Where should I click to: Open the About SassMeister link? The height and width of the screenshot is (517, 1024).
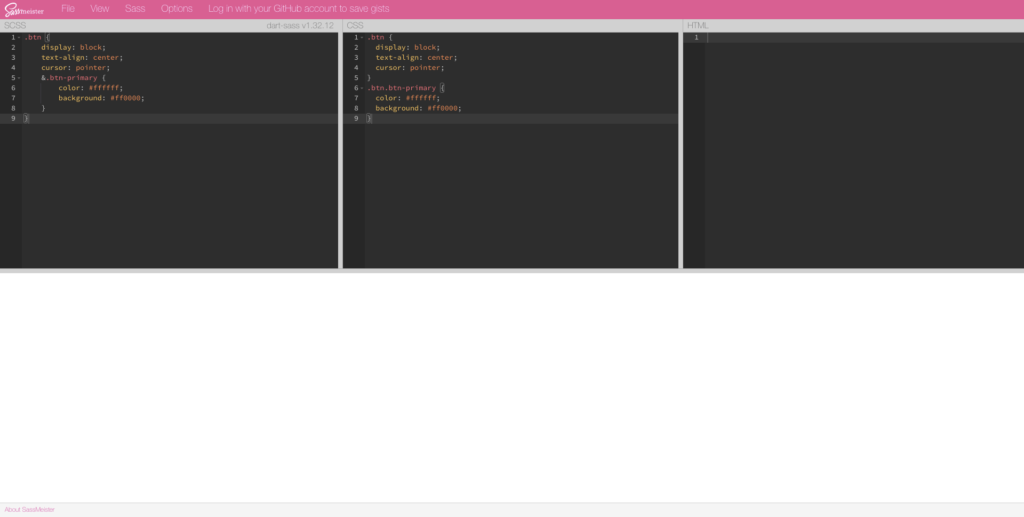click(x=30, y=509)
